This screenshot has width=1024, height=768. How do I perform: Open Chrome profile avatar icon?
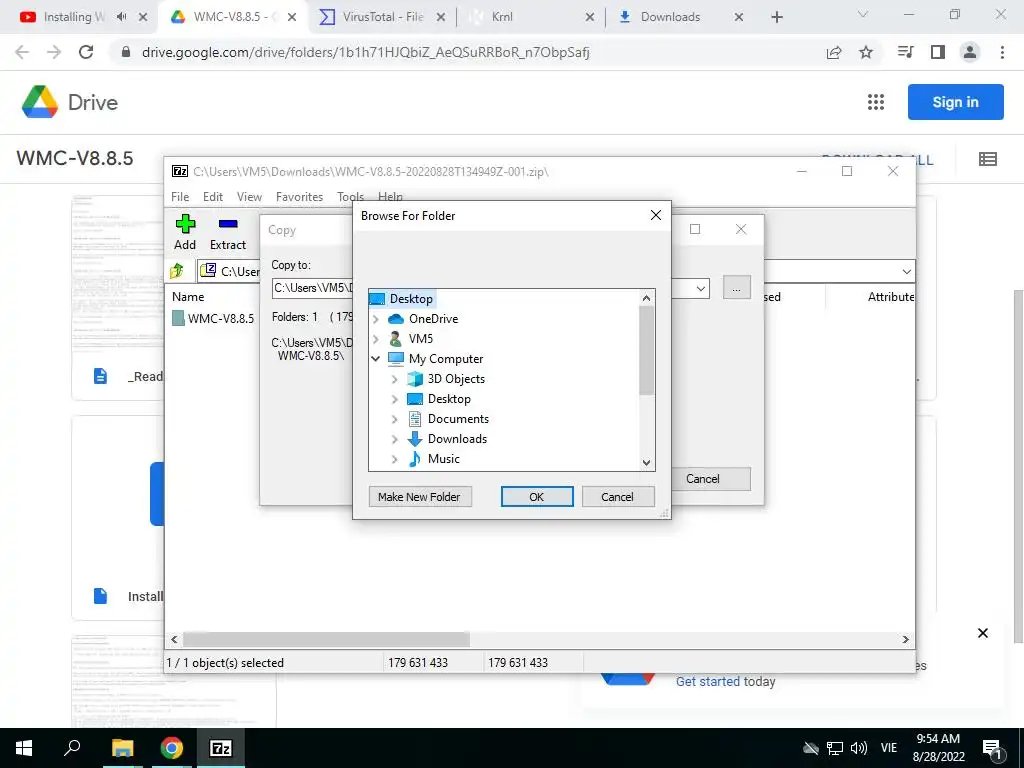(970, 52)
